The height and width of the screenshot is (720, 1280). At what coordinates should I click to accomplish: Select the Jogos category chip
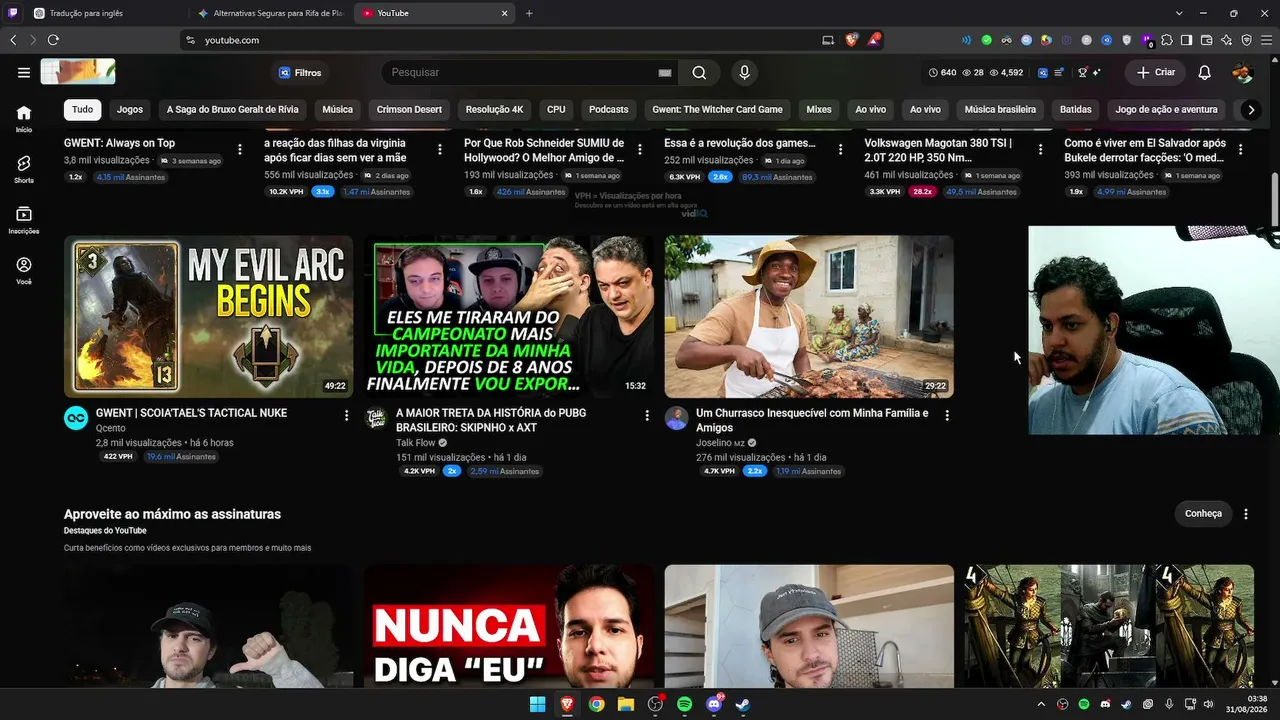[130, 110]
